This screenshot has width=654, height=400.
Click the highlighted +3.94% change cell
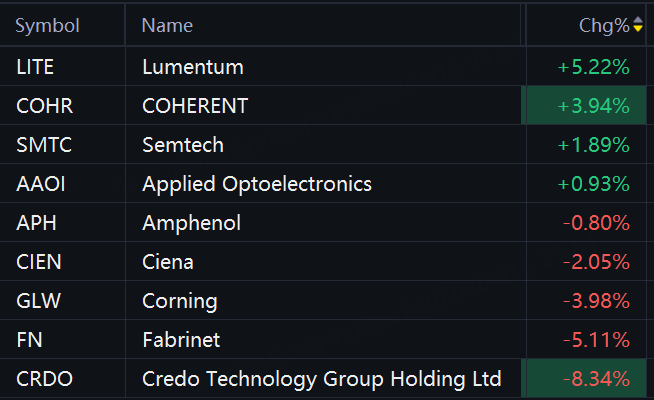point(584,106)
